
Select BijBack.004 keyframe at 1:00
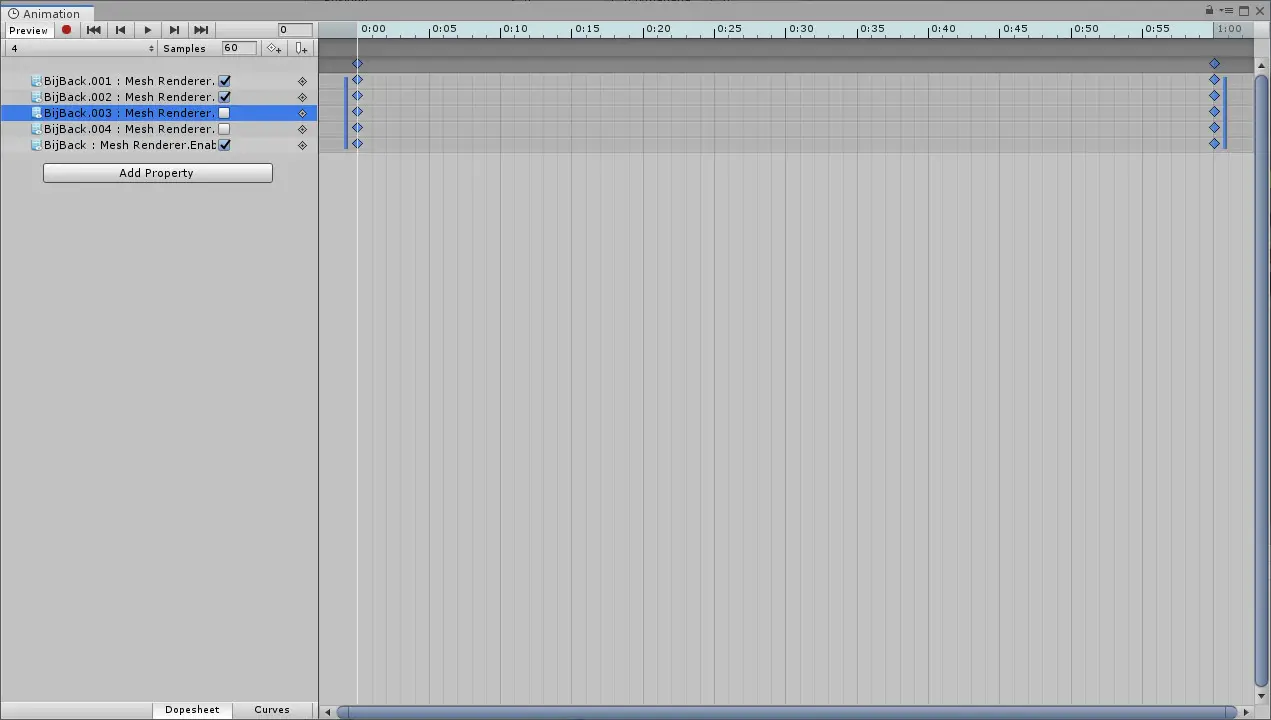[1215, 128]
